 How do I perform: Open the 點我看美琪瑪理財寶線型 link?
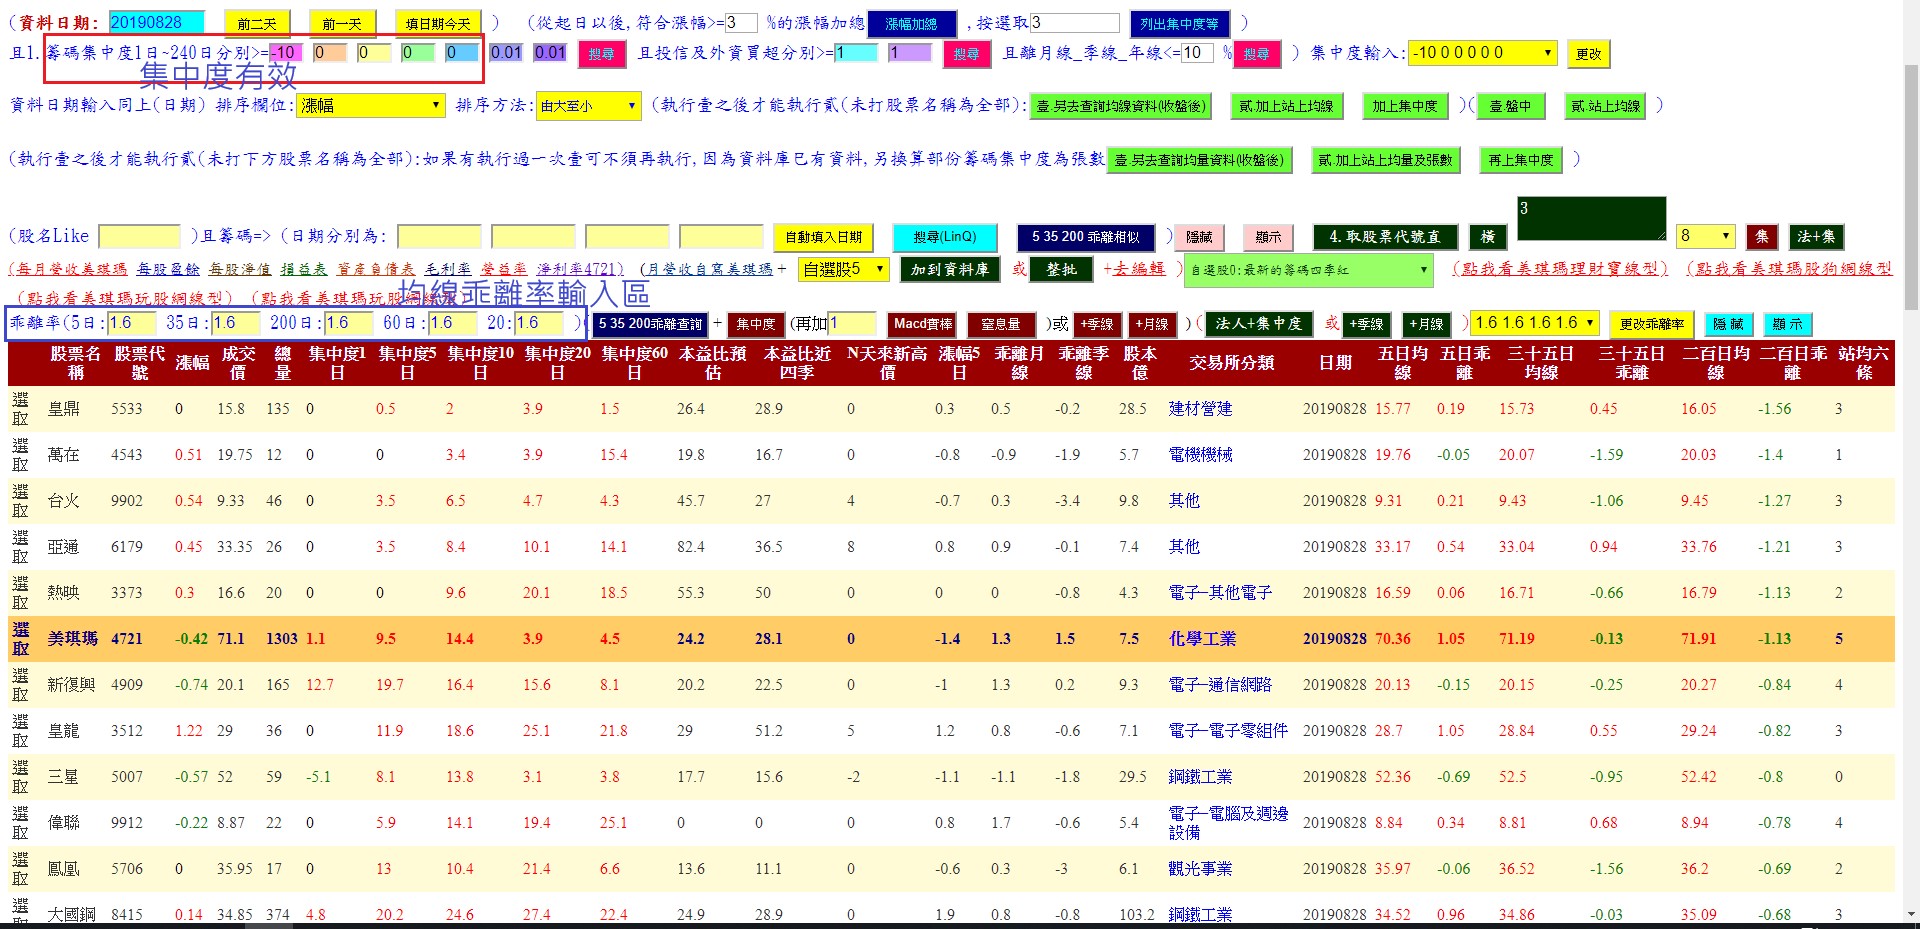click(1560, 269)
